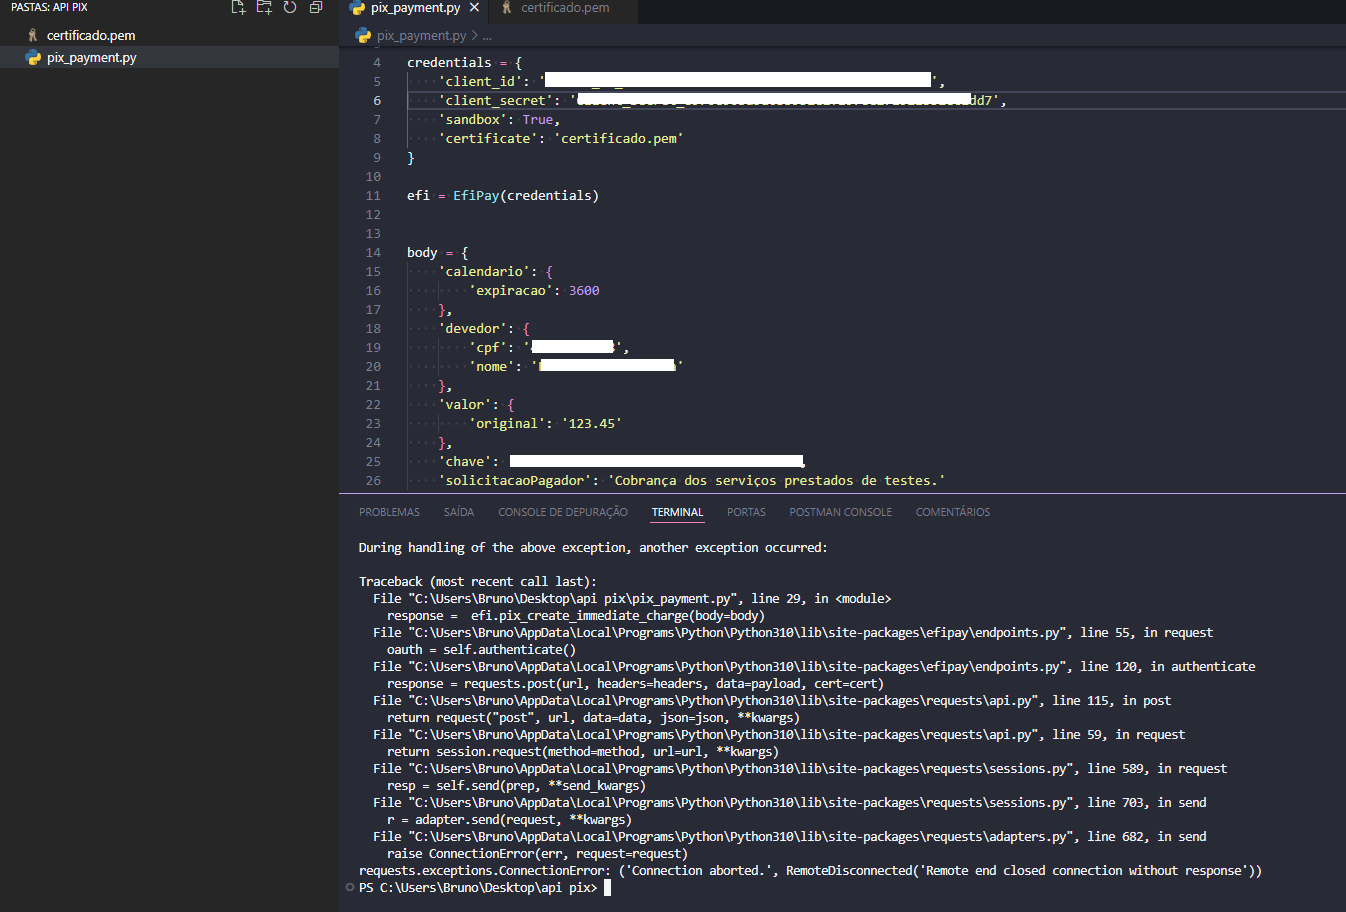
Task: Click the 'client_secret' key on line 6
Action: click(x=496, y=100)
